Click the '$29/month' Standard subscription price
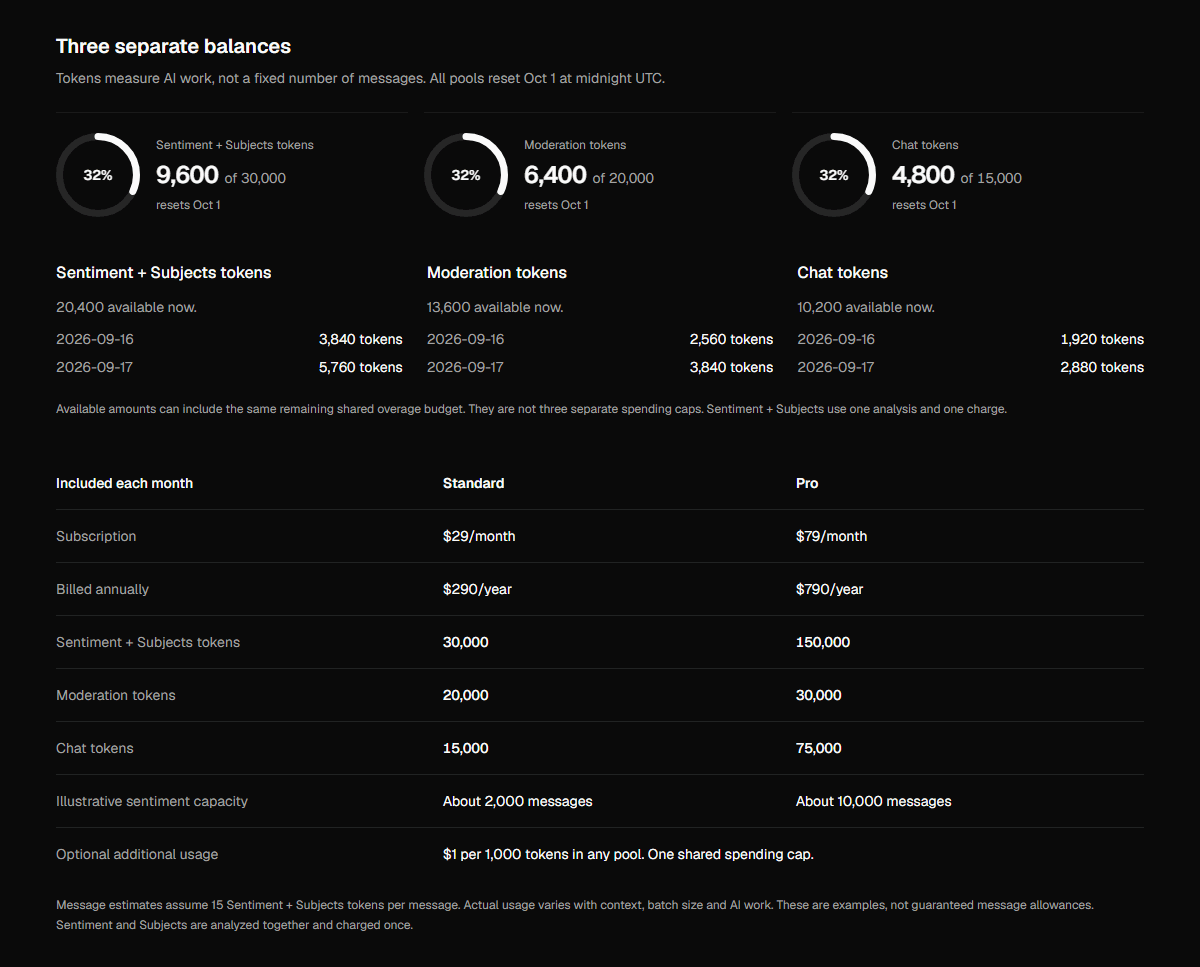The image size is (1200, 967). (479, 536)
